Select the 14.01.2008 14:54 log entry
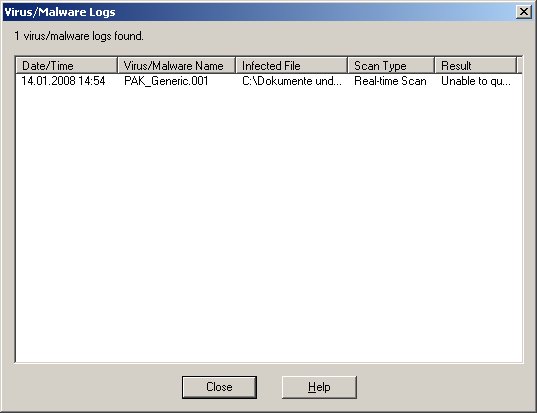537x413 pixels. (x=63, y=81)
